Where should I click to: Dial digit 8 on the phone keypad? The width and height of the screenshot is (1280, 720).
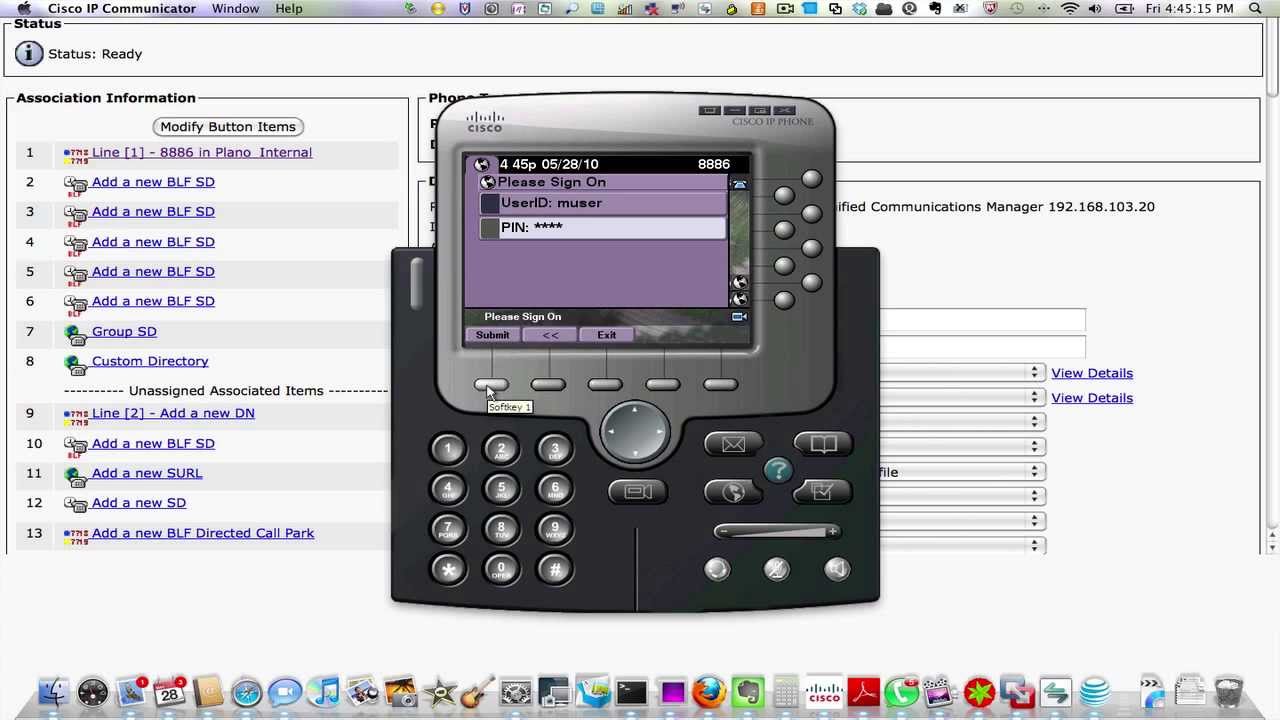click(x=501, y=529)
